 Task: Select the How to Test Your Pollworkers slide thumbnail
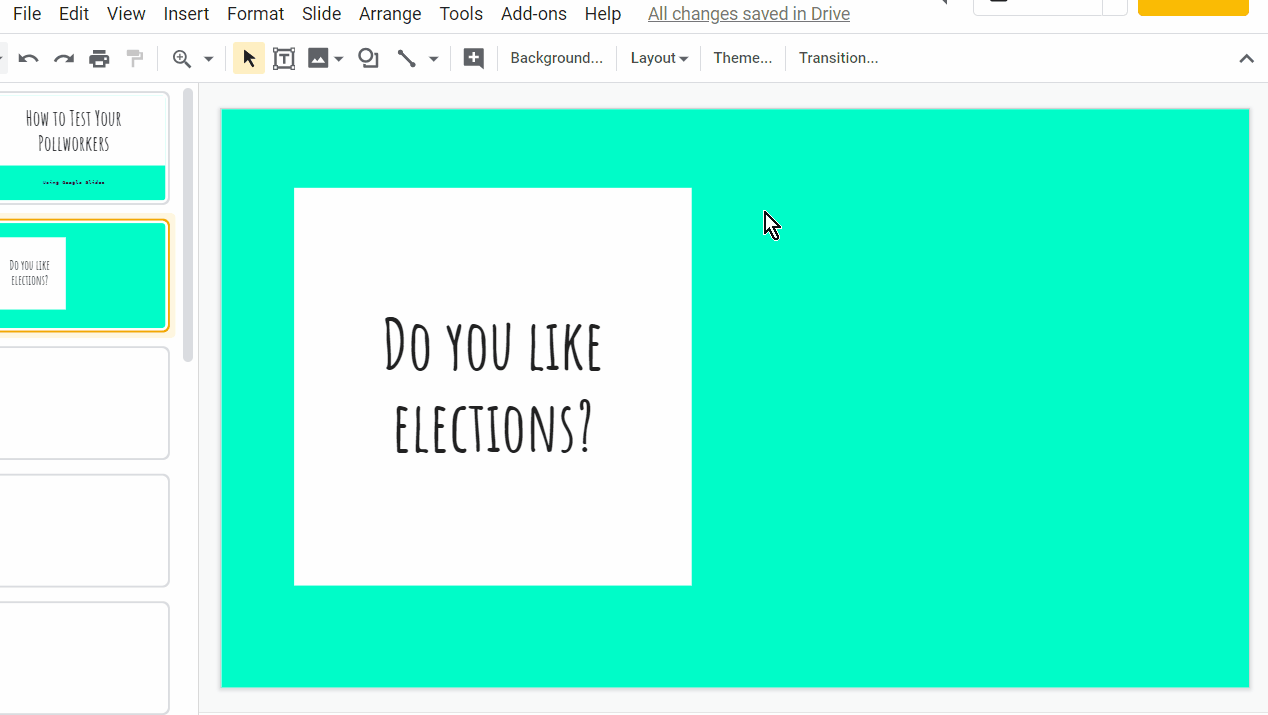83,148
